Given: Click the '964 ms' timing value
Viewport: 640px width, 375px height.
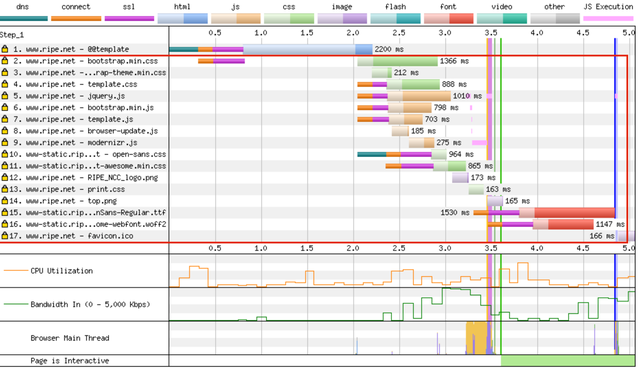Looking at the screenshot, I should [x=461, y=154].
